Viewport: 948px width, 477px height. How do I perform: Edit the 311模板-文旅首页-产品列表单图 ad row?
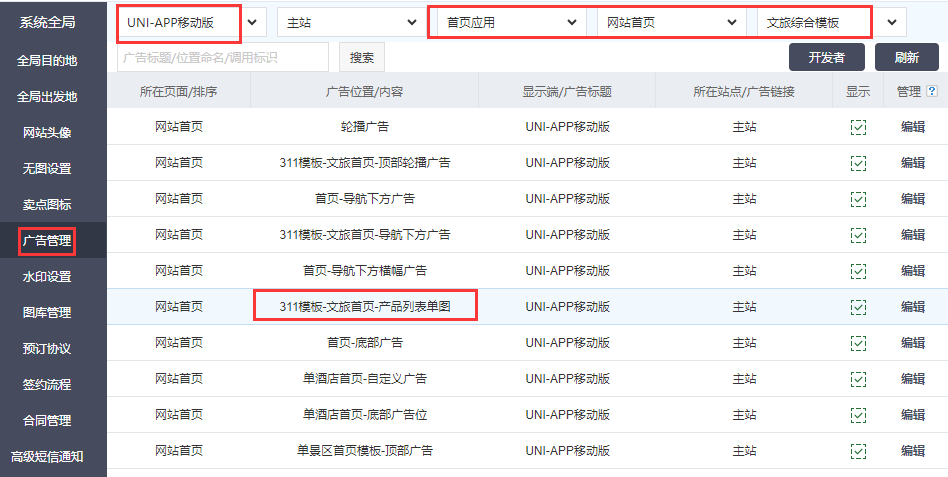(912, 307)
